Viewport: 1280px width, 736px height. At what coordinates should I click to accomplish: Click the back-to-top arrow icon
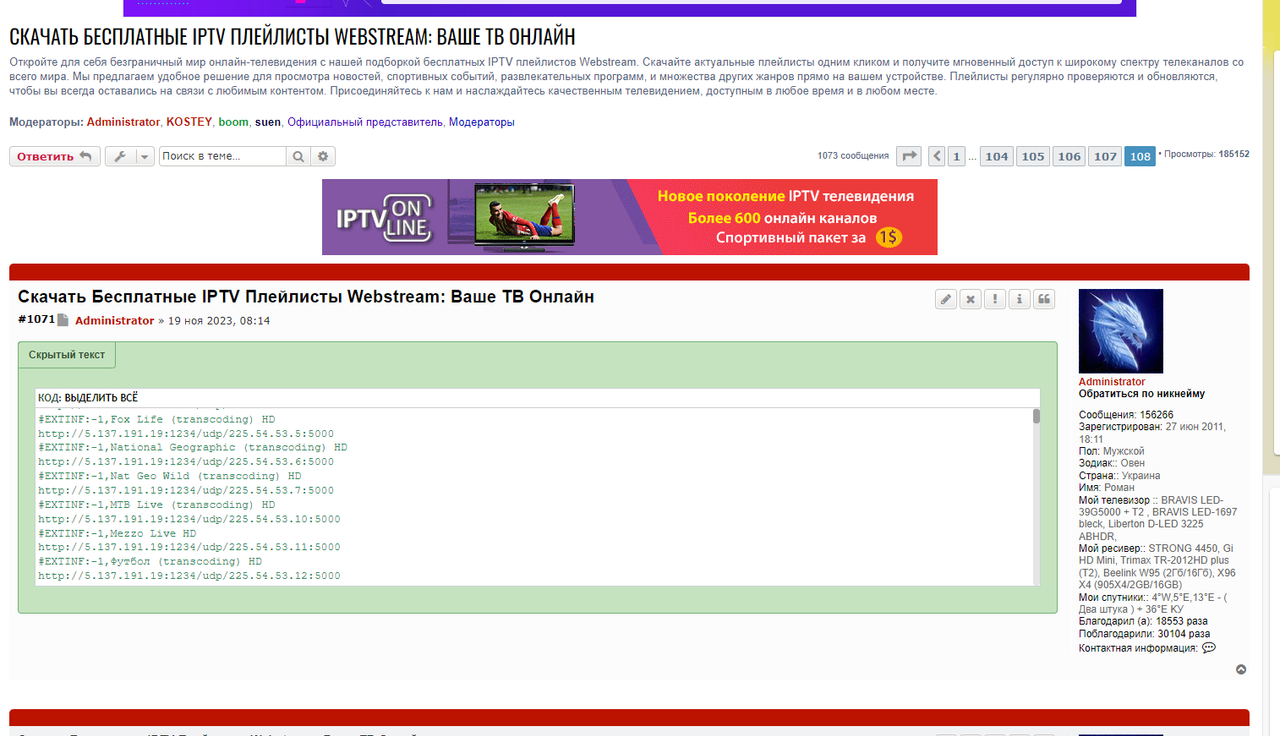[x=1241, y=668]
